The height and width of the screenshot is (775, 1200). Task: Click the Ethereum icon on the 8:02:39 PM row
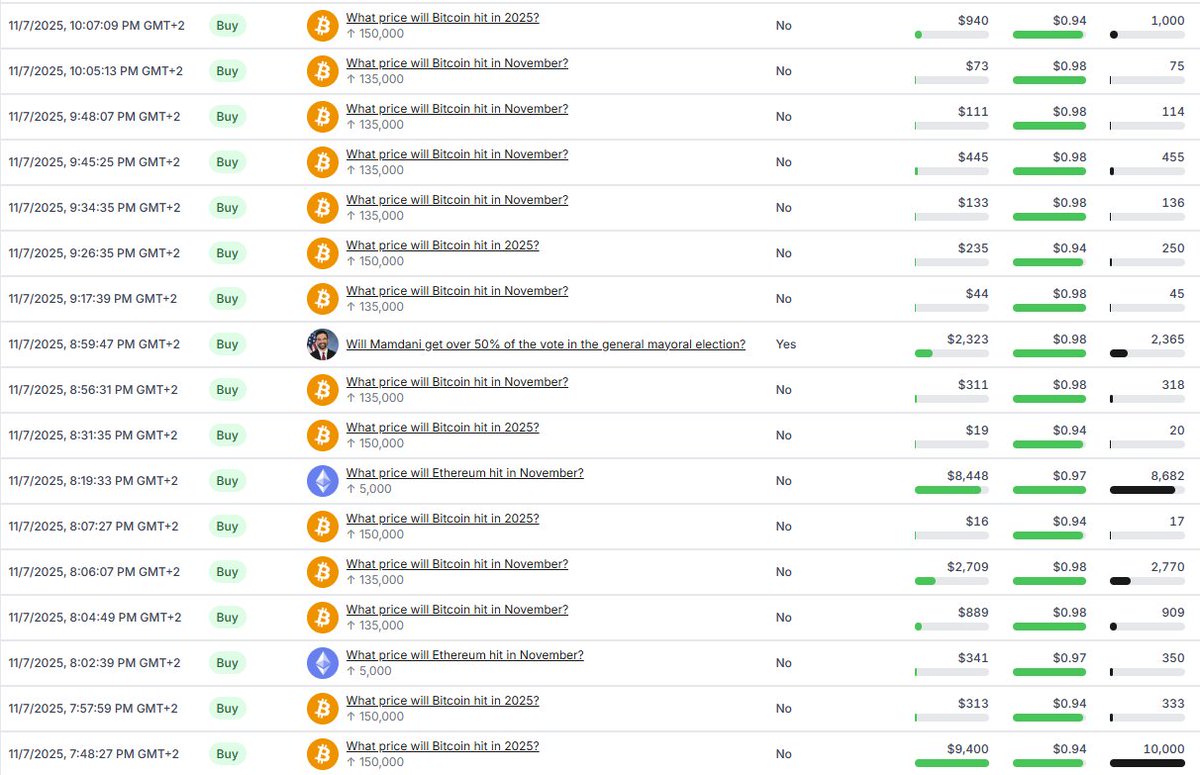(322, 662)
